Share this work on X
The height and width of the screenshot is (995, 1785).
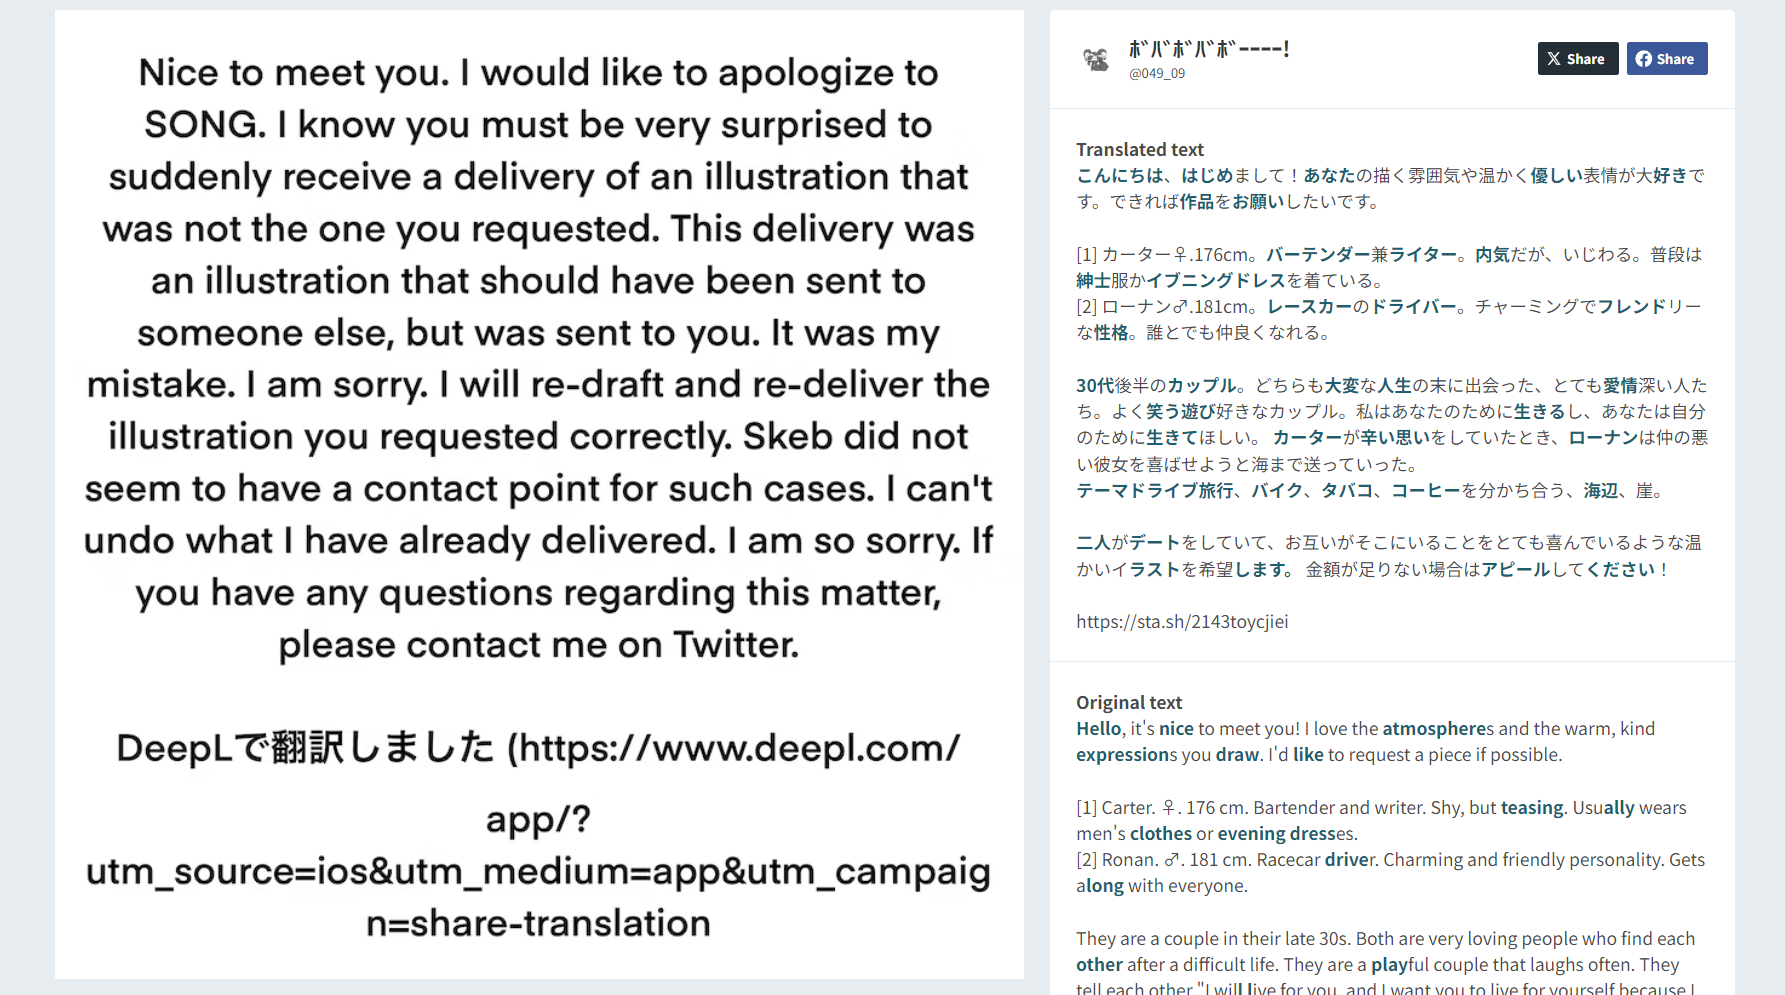(x=1577, y=59)
